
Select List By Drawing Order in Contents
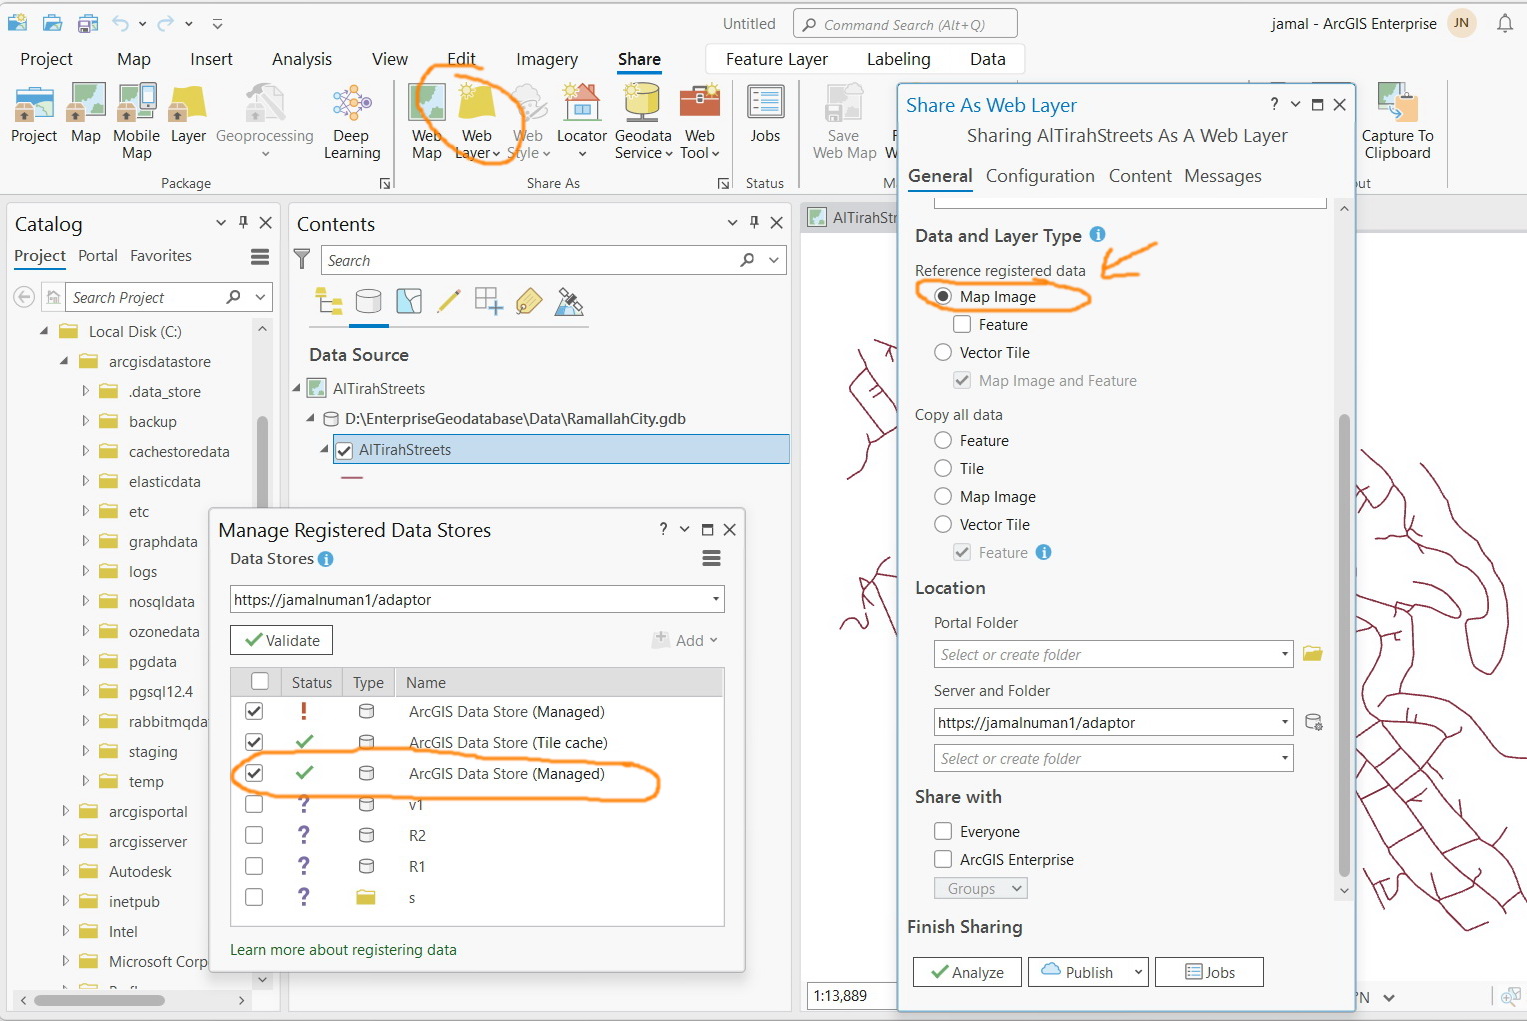tap(328, 301)
